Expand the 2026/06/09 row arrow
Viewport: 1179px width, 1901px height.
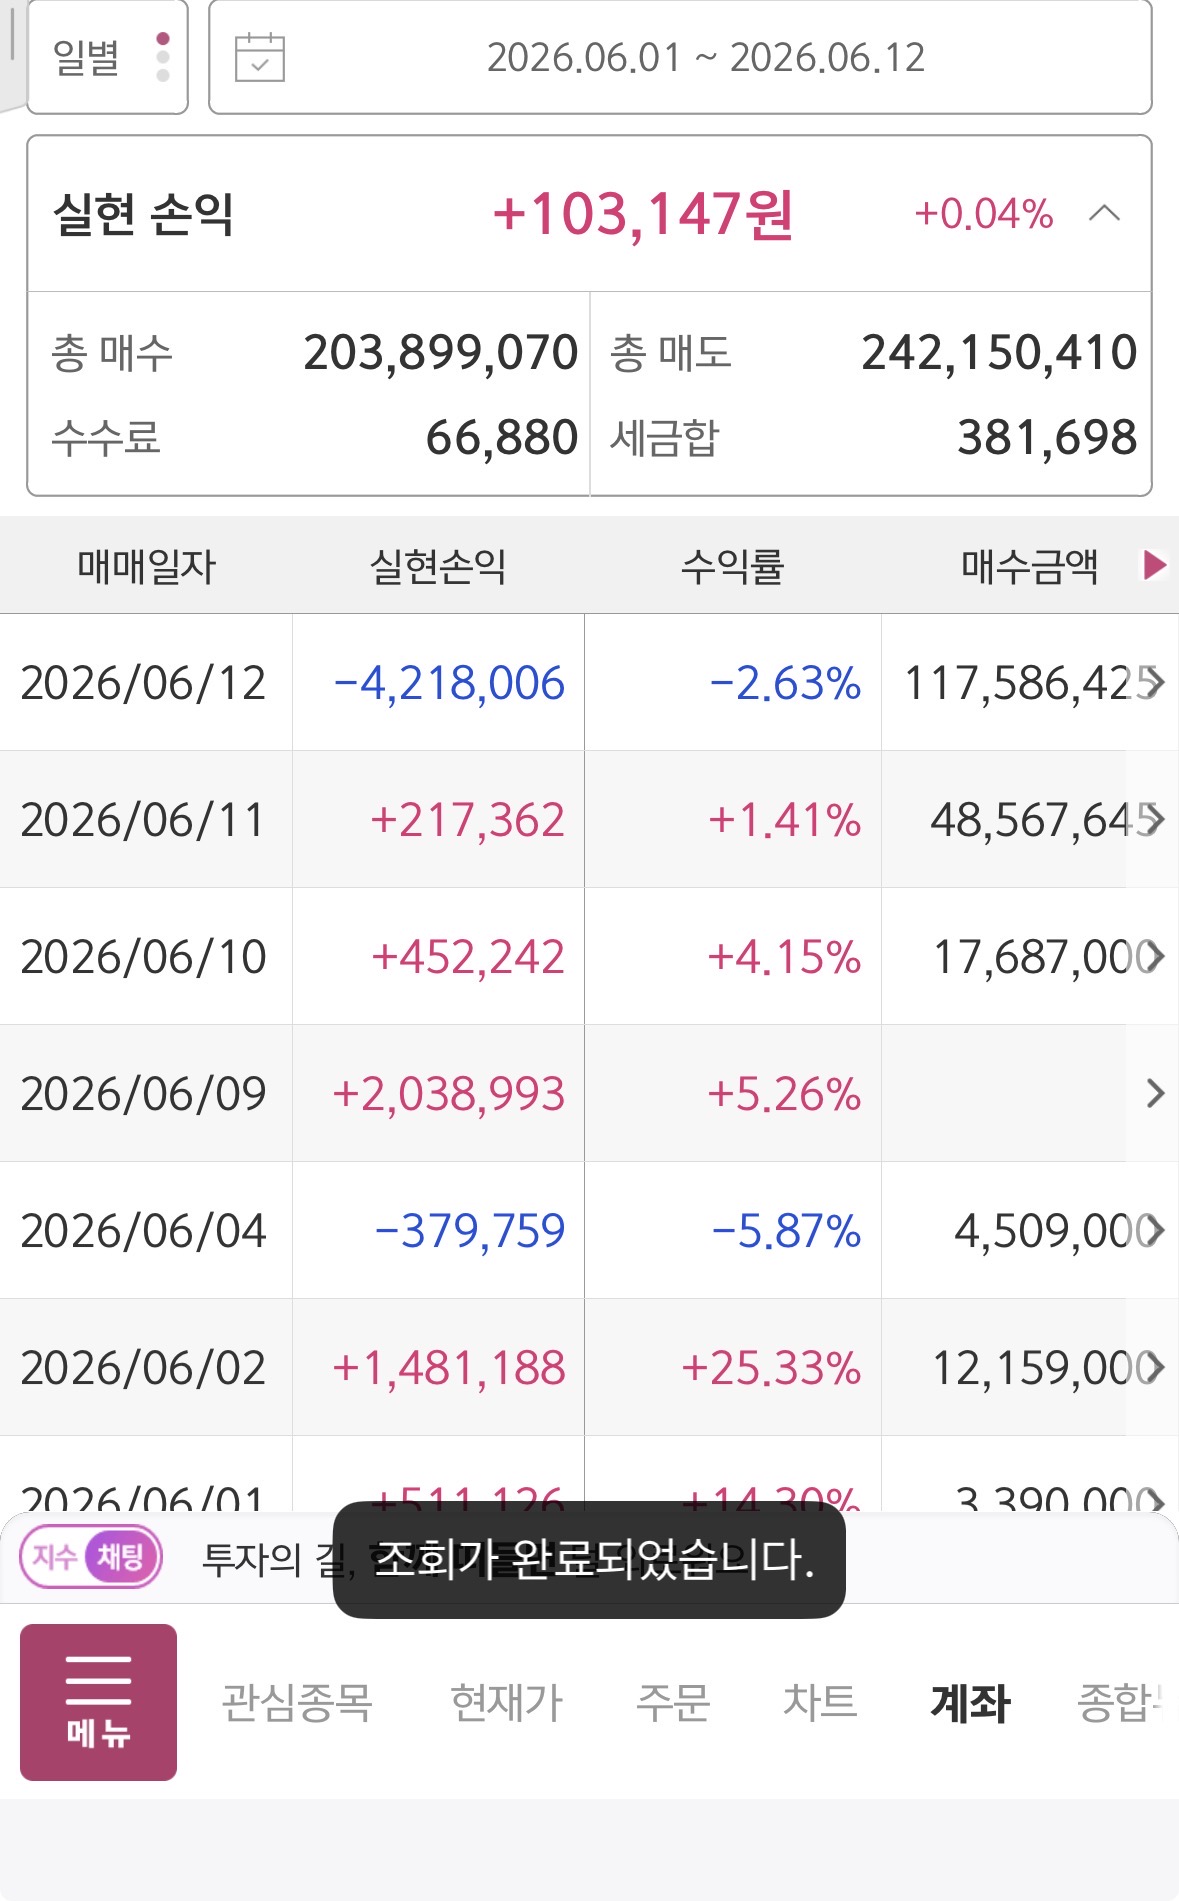1155,1093
